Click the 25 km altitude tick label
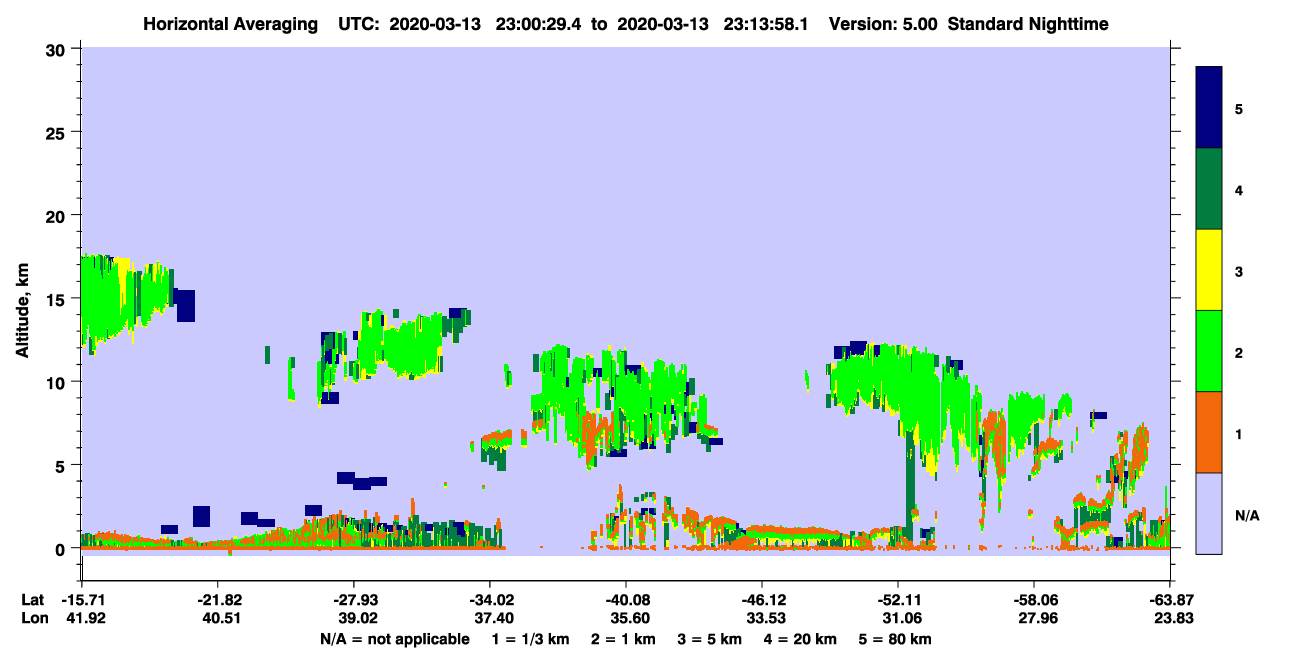 (57, 132)
